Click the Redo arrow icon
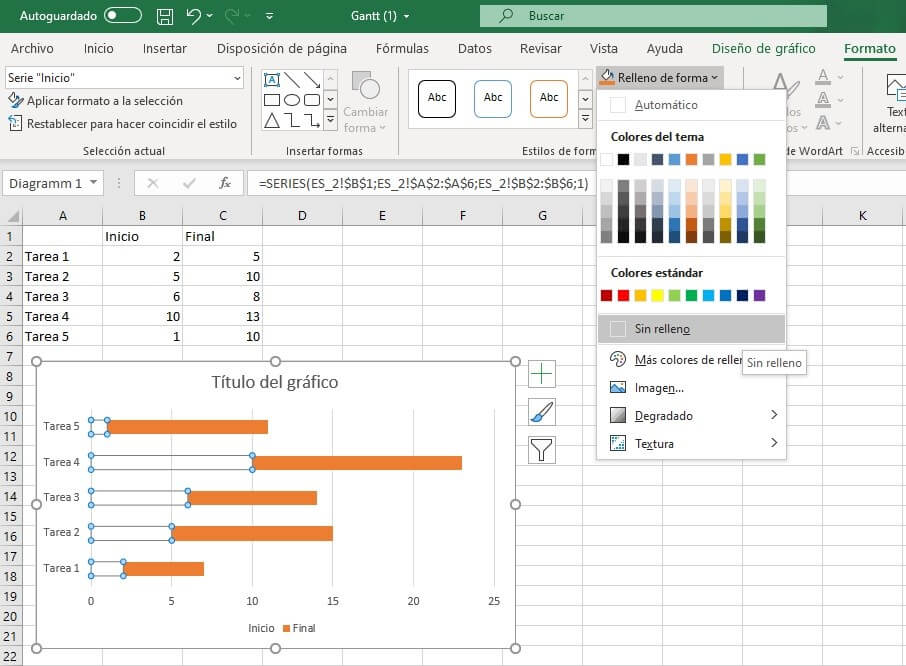 (x=232, y=16)
